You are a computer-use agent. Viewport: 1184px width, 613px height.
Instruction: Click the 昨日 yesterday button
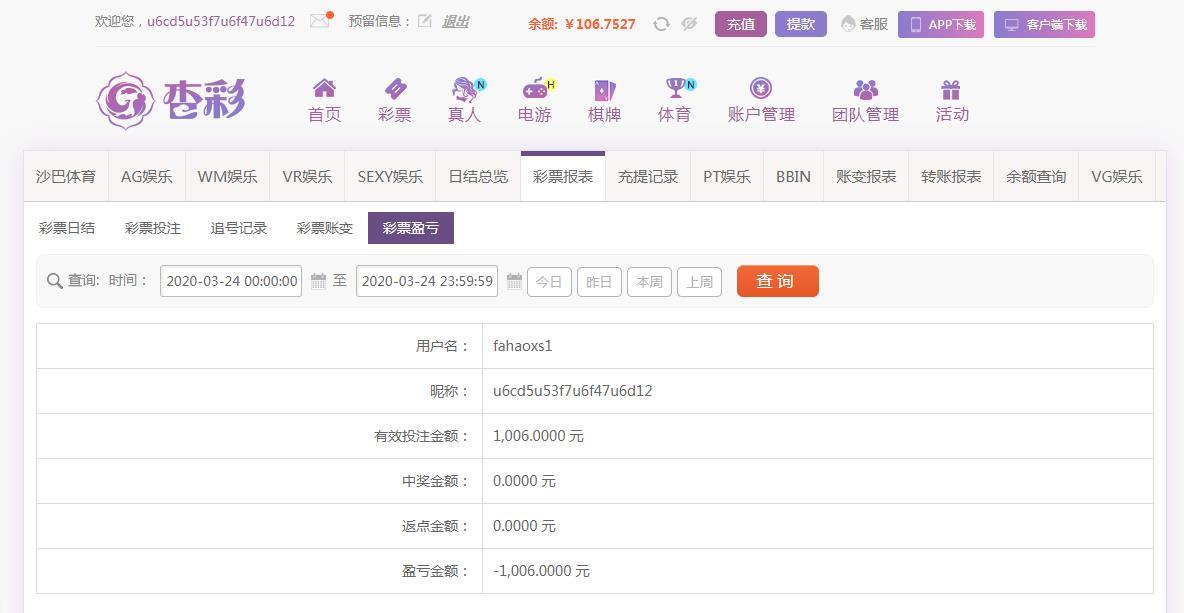coord(599,282)
